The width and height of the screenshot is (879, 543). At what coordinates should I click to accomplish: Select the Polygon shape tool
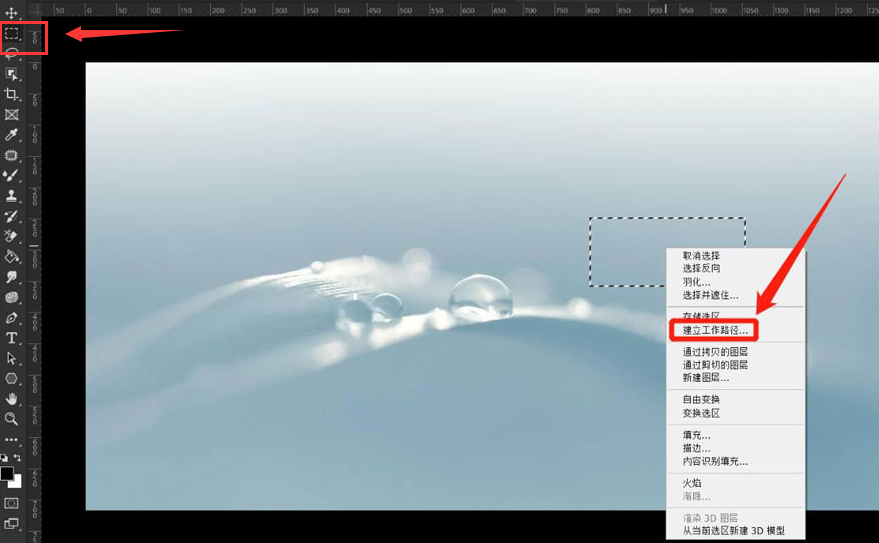tap(11, 378)
